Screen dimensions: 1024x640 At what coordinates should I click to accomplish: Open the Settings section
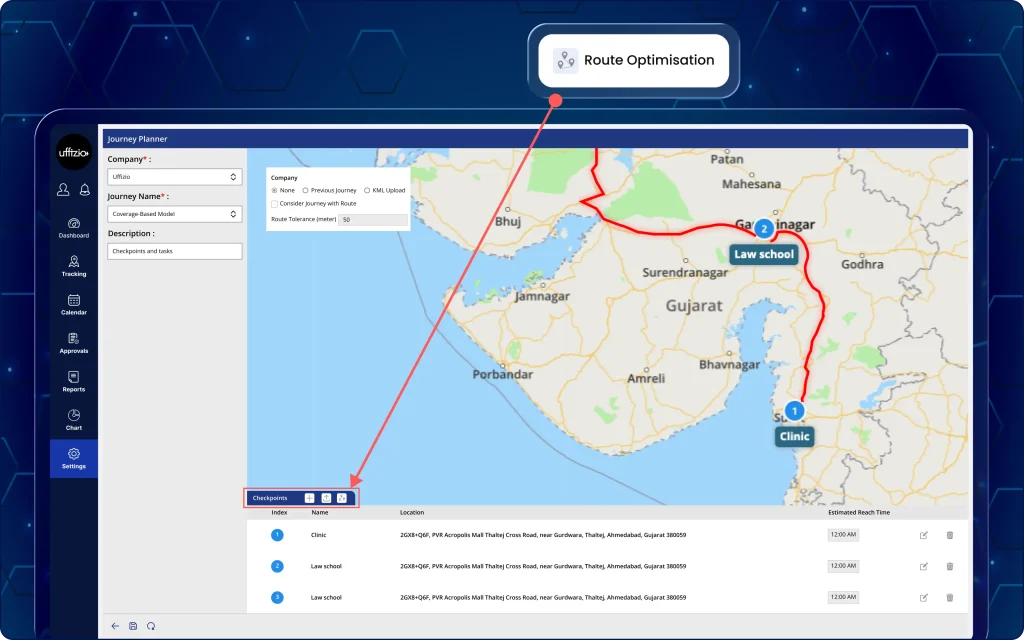pyautogui.click(x=74, y=458)
